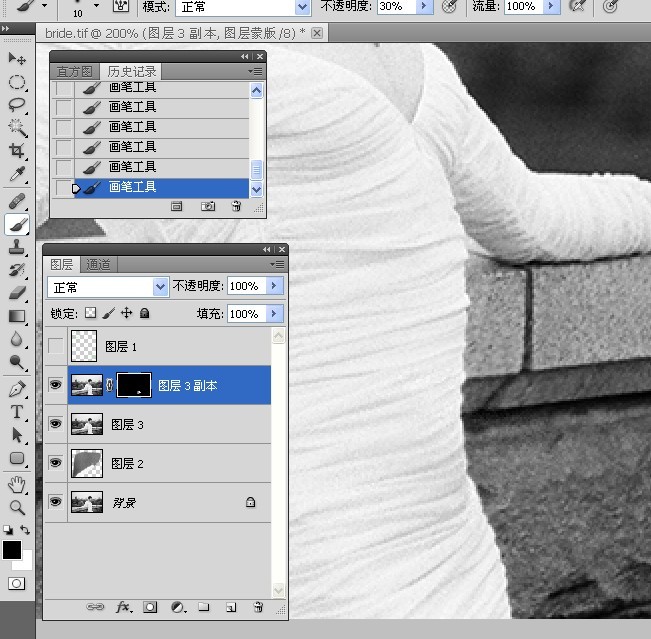The height and width of the screenshot is (639, 651).
Task: Select layer mask thumbnail of 图层 3 副本
Action: point(134,385)
